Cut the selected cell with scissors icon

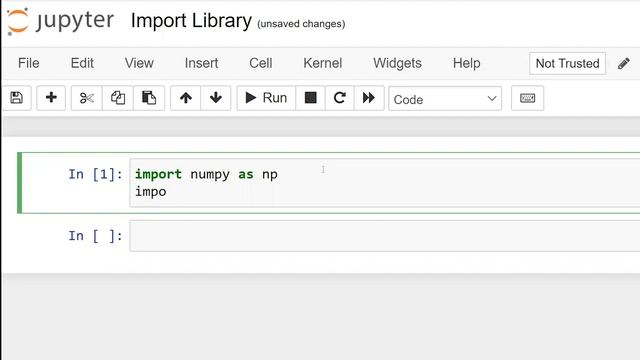[x=87, y=98]
